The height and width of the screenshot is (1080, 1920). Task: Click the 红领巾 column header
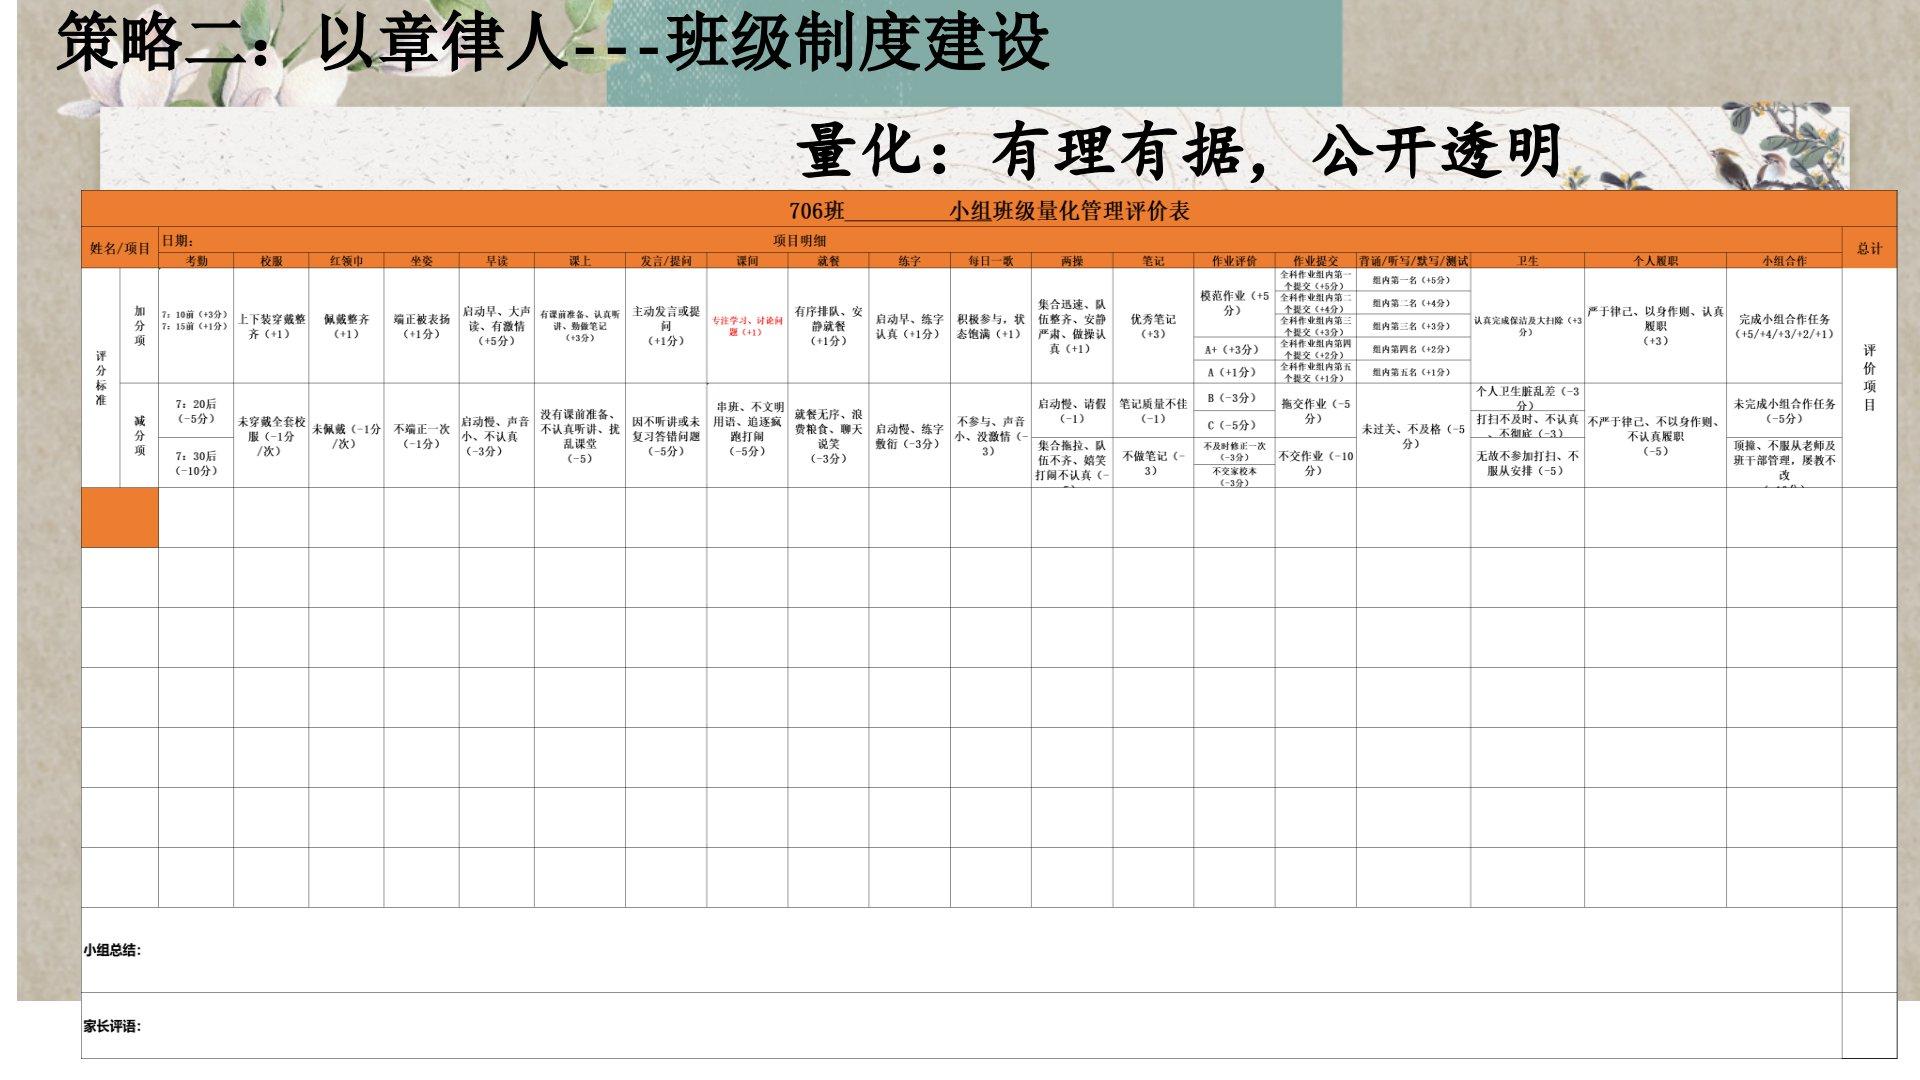346,261
